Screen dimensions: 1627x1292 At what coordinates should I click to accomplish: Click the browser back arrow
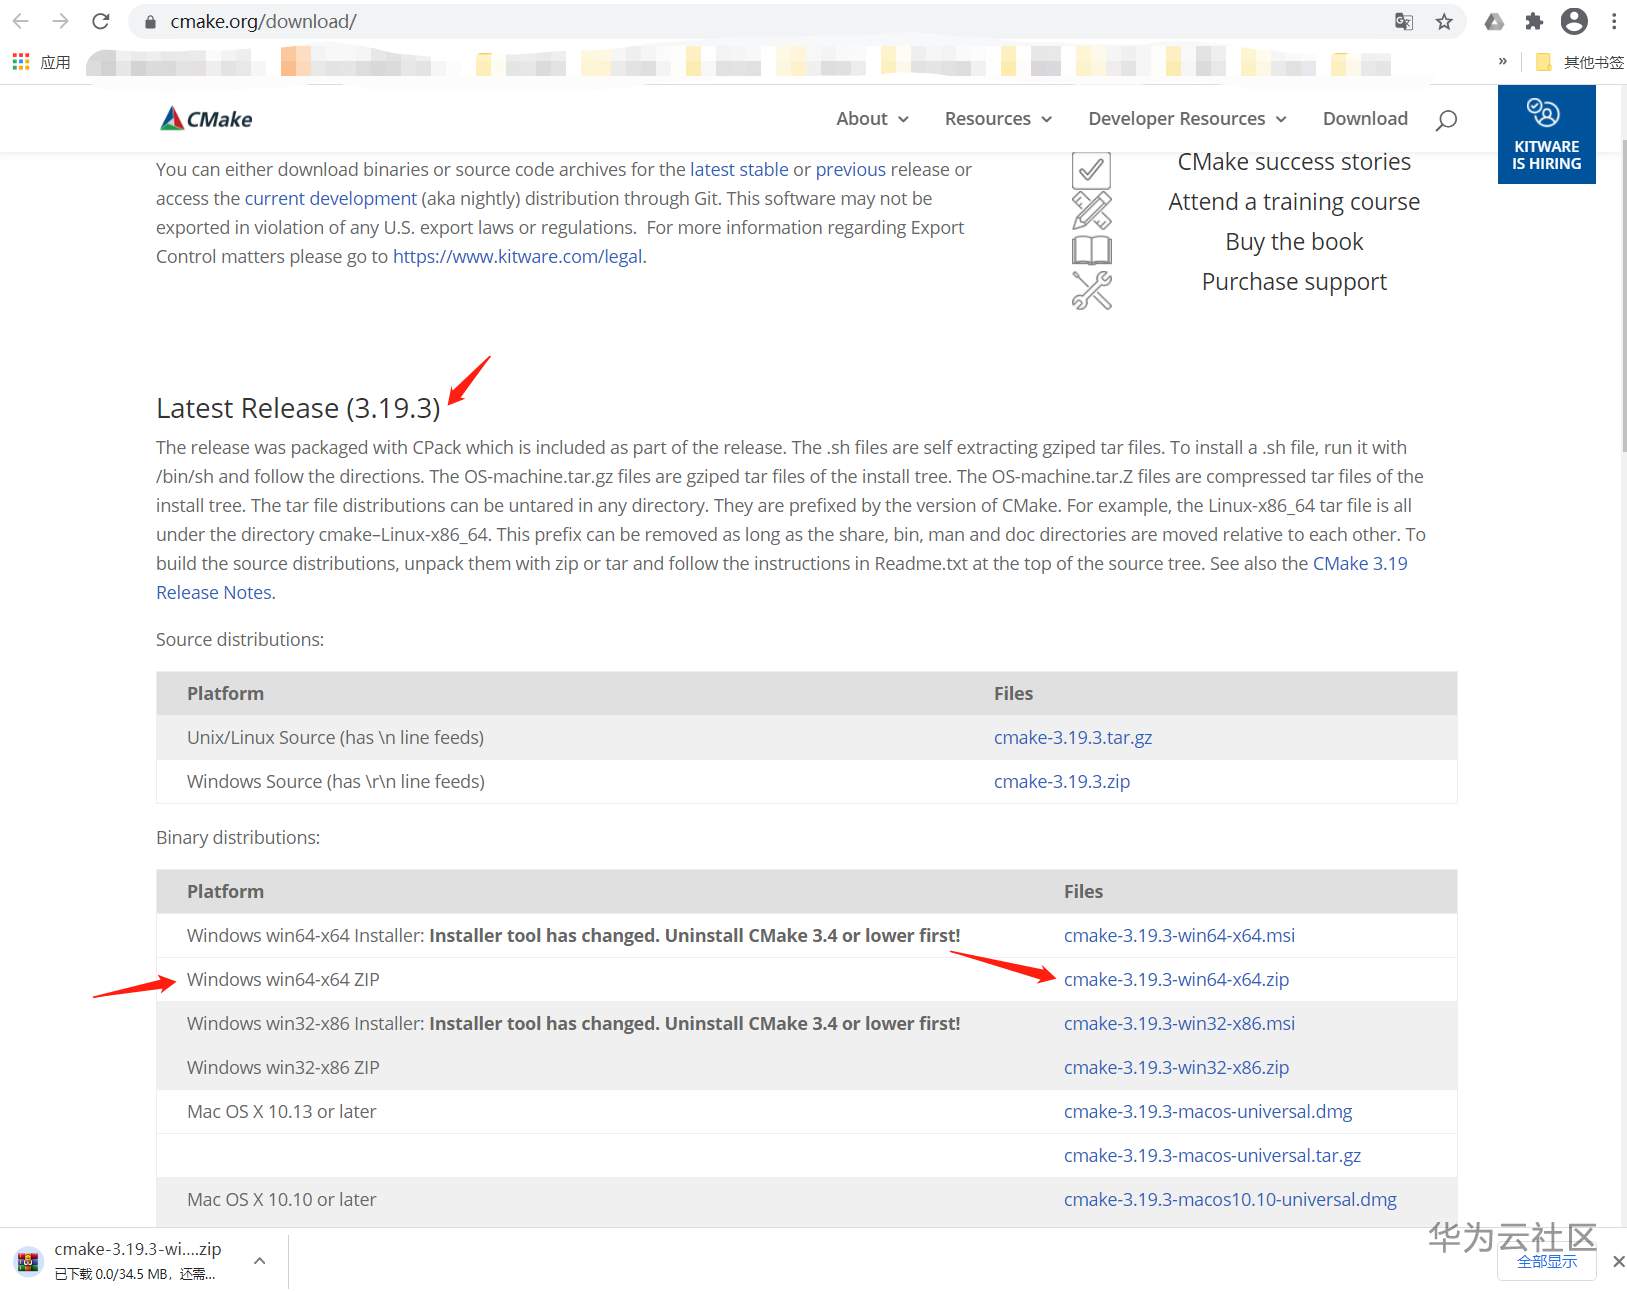point(20,21)
